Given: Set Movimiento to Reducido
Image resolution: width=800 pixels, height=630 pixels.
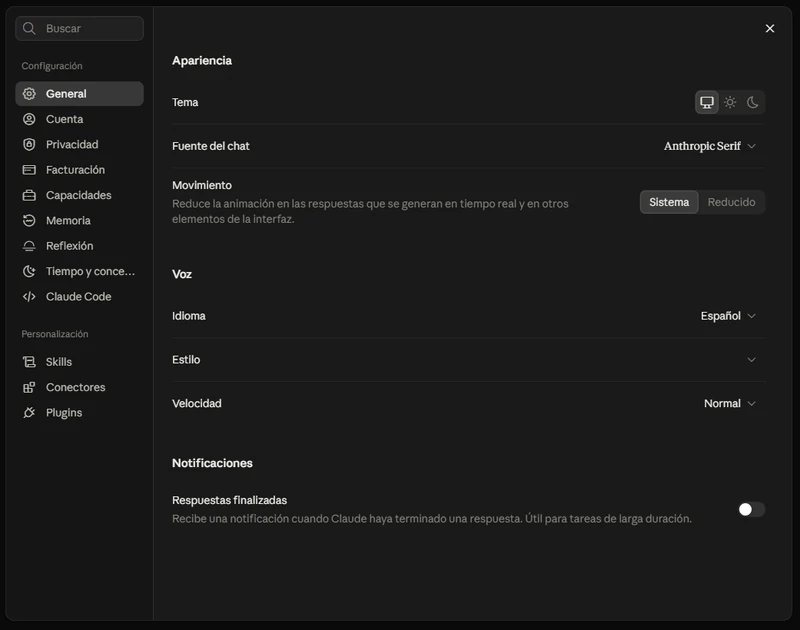Looking at the screenshot, I should 731,202.
